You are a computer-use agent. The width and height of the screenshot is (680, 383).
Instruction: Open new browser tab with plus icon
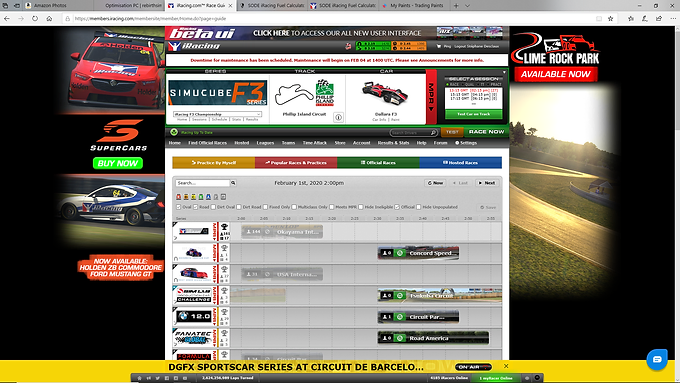point(456,6)
